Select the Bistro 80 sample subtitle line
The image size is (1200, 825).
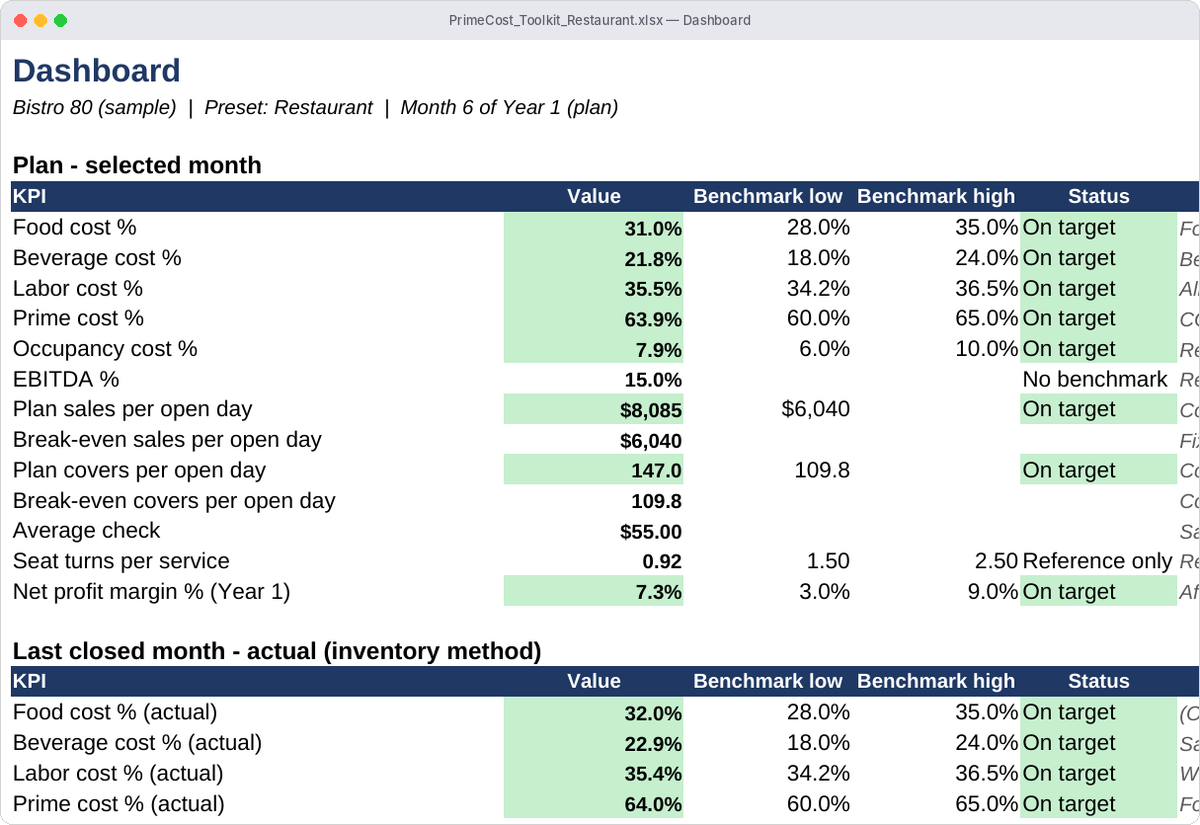(x=315, y=107)
